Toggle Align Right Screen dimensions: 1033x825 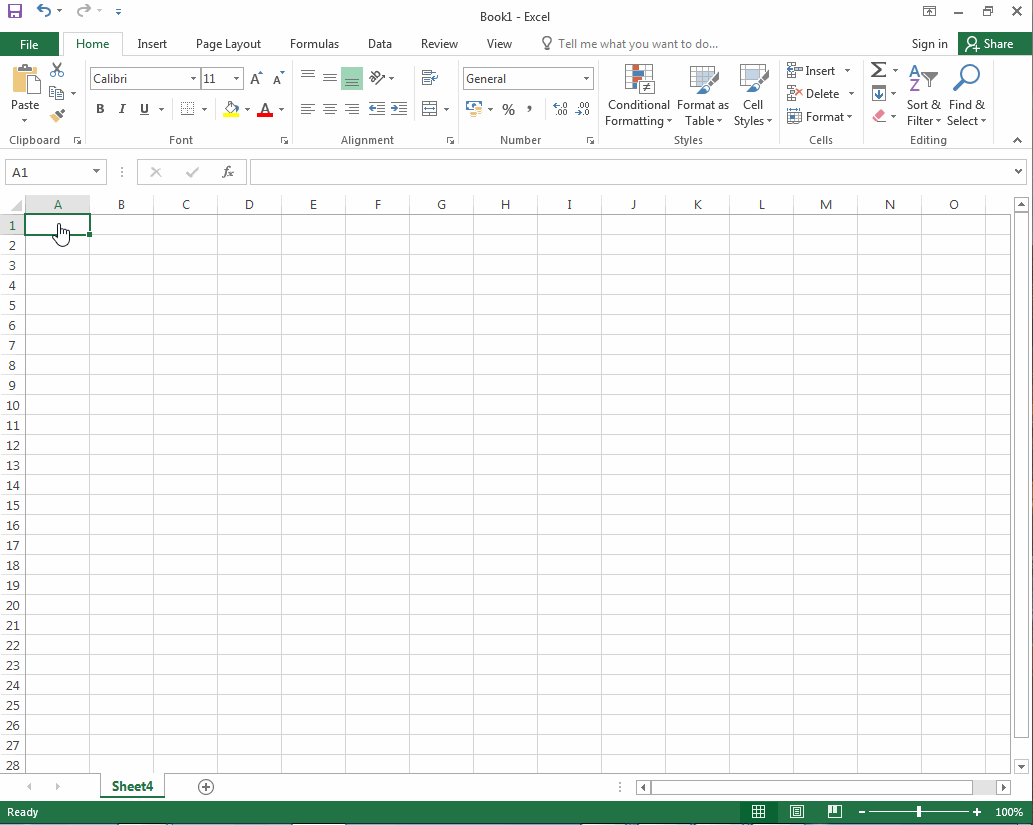tap(352, 109)
